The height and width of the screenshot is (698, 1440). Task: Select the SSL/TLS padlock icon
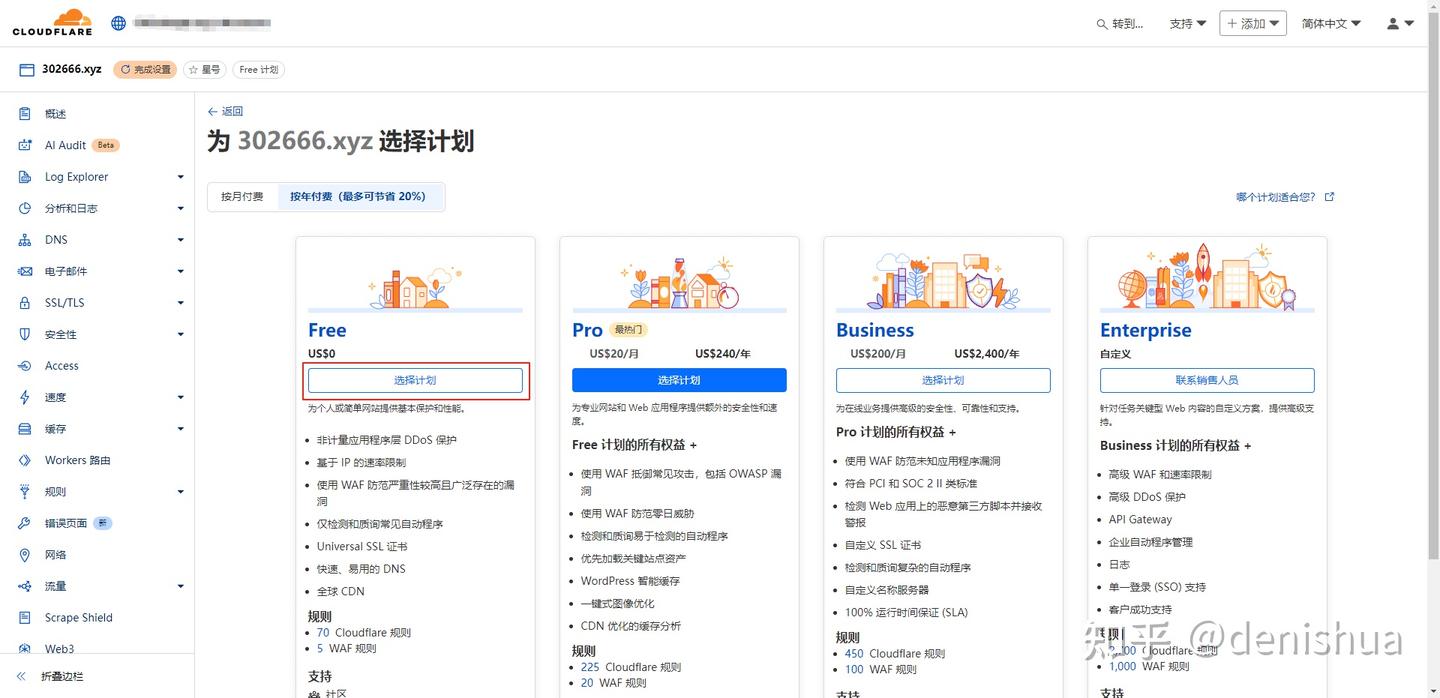pos(25,302)
